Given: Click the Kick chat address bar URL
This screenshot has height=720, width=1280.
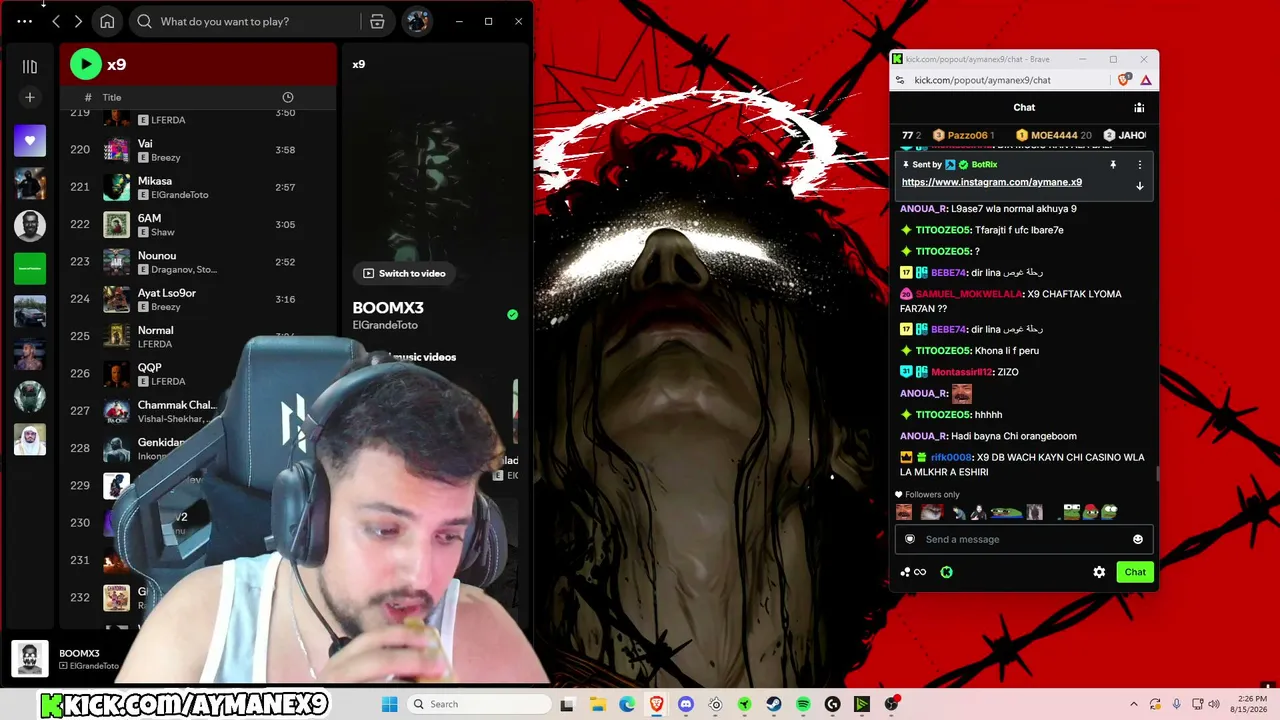Looking at the screenshot, I should pos(982,80).
